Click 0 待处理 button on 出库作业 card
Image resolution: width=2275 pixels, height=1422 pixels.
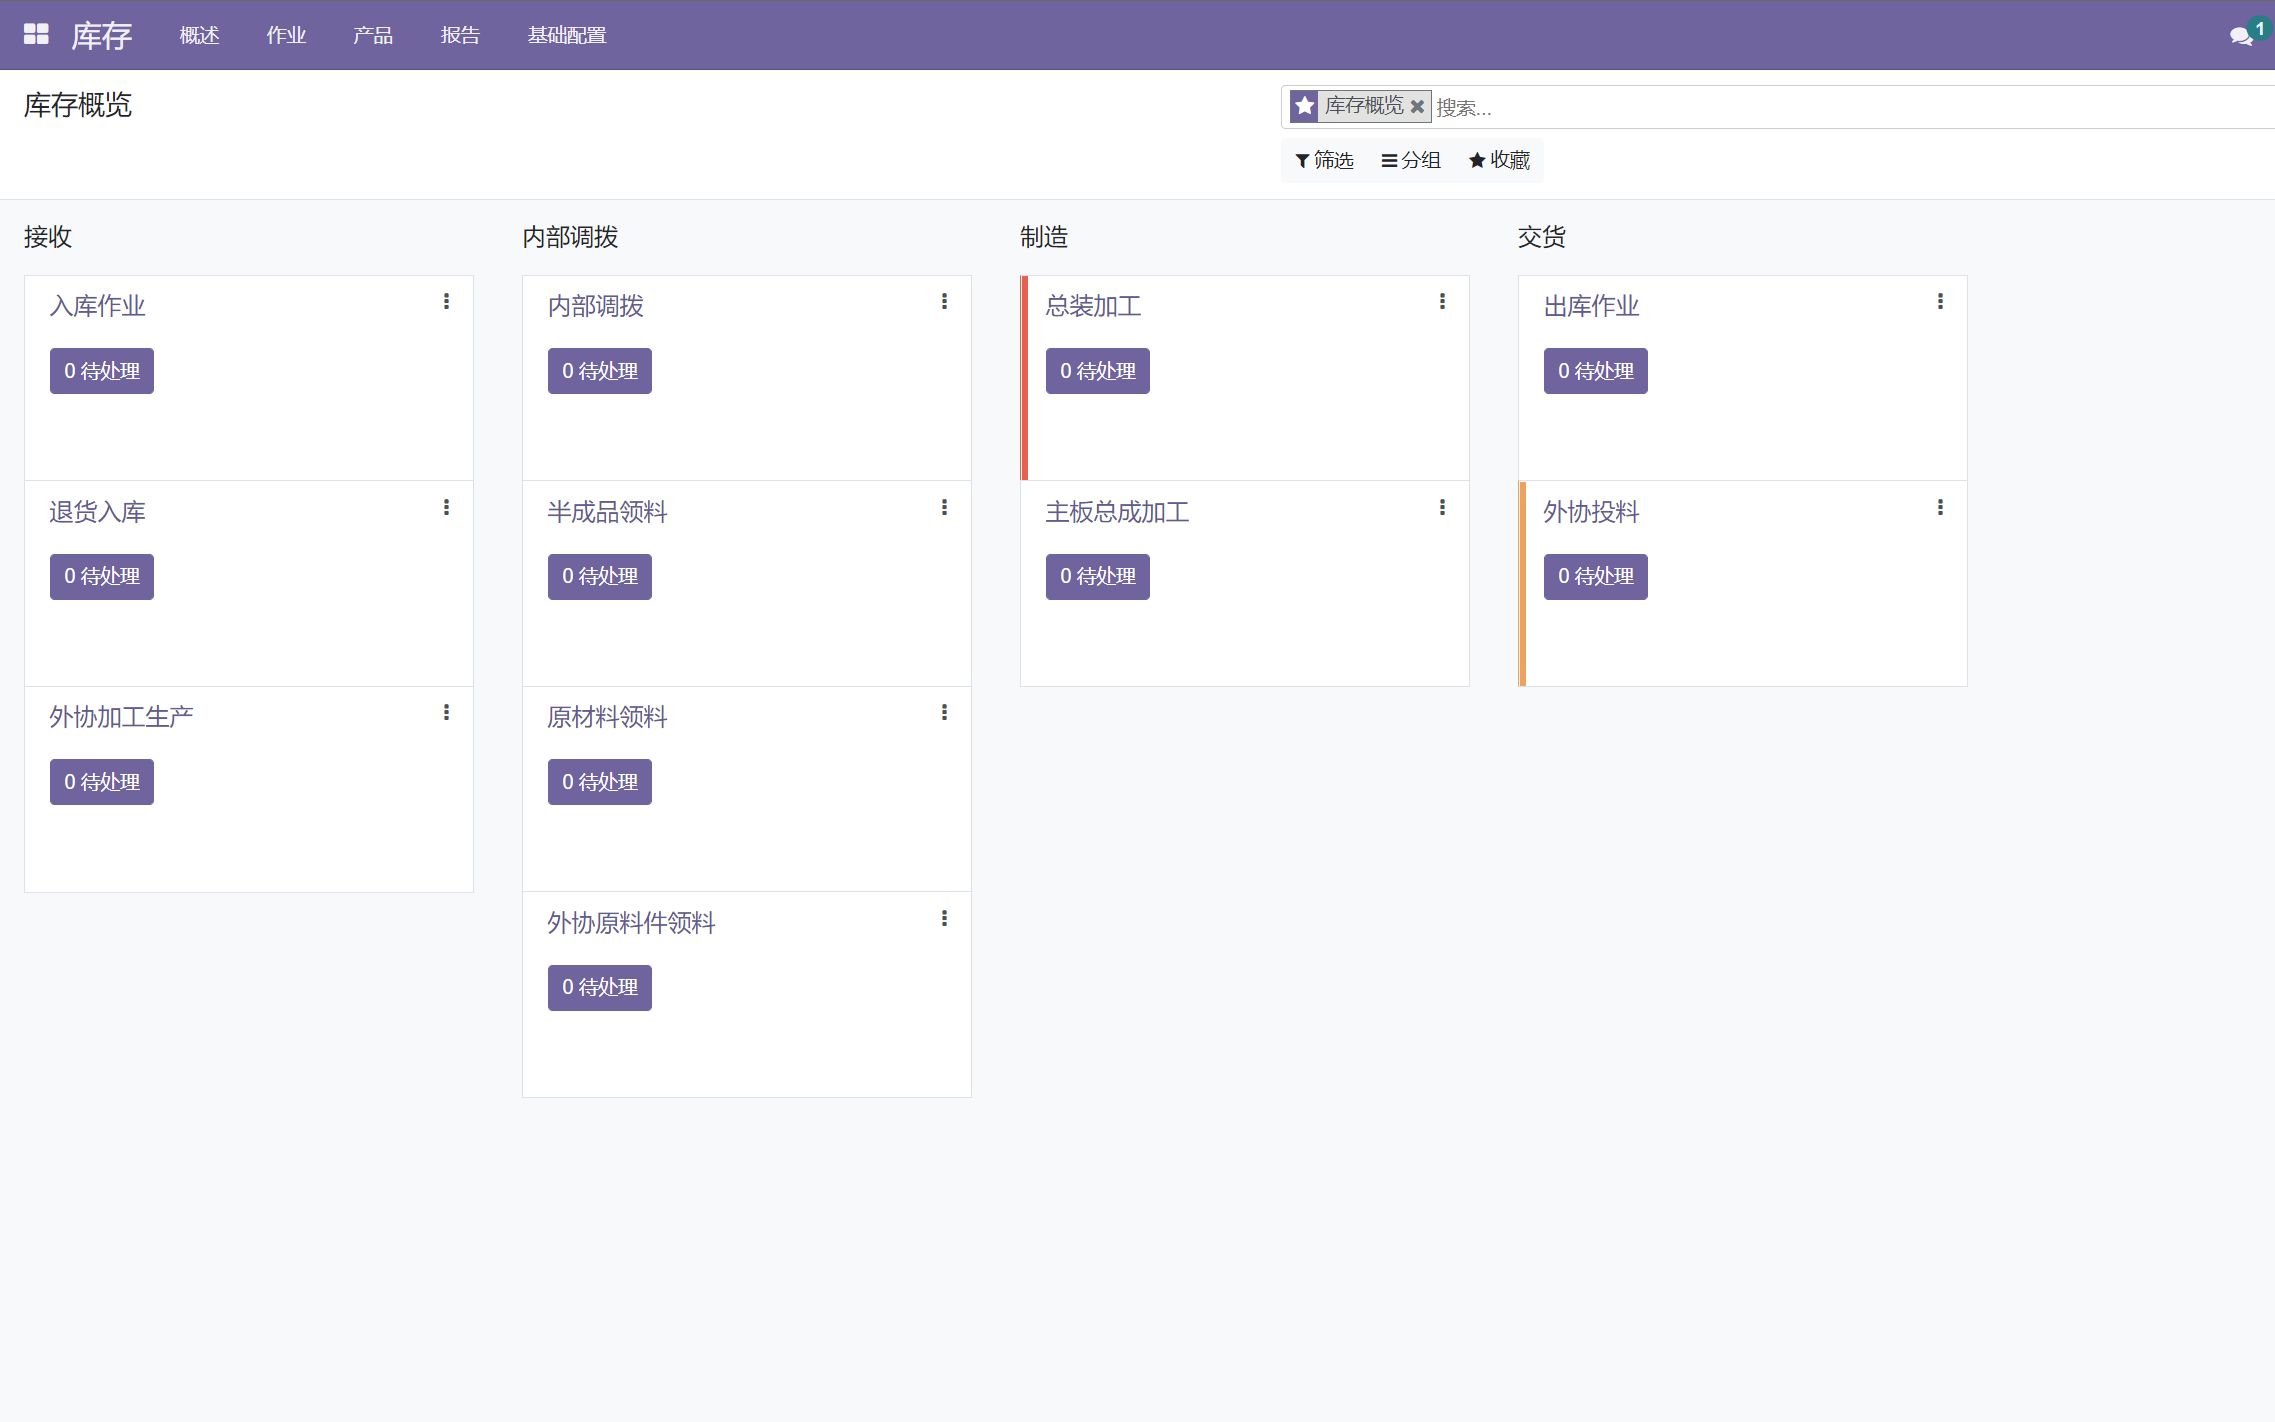(x=1595, y=371)
